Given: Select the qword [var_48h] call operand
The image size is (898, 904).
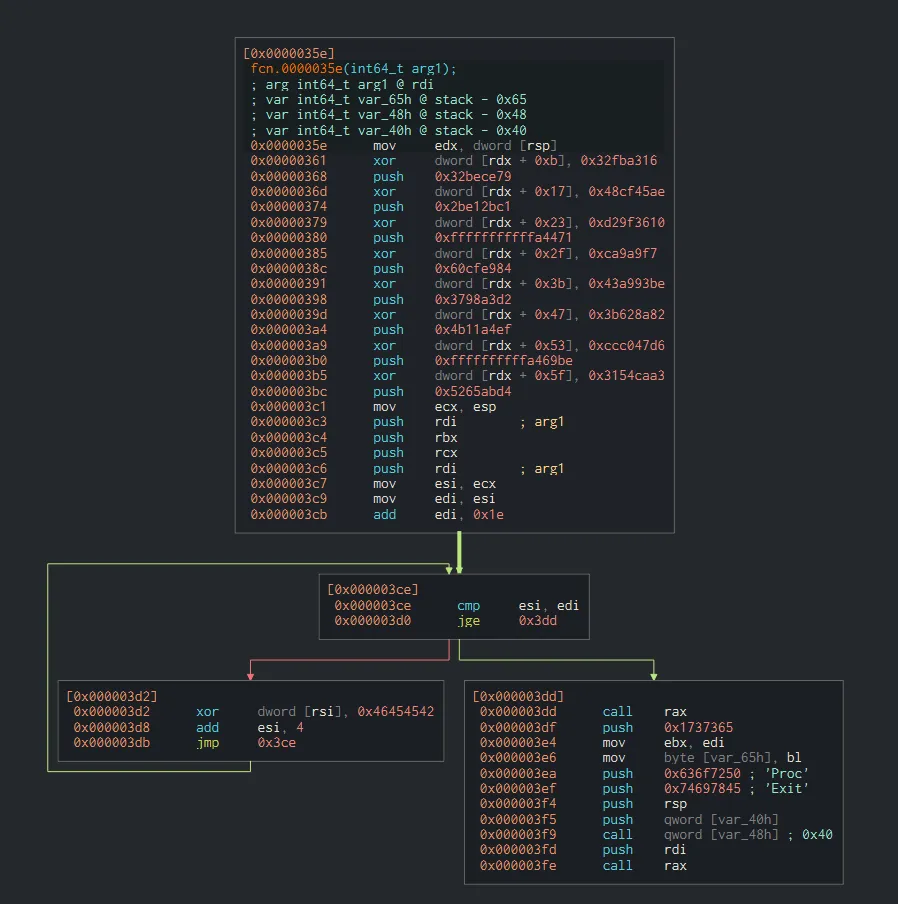Looking at the screenshot, I should click(x=720, y=835).
